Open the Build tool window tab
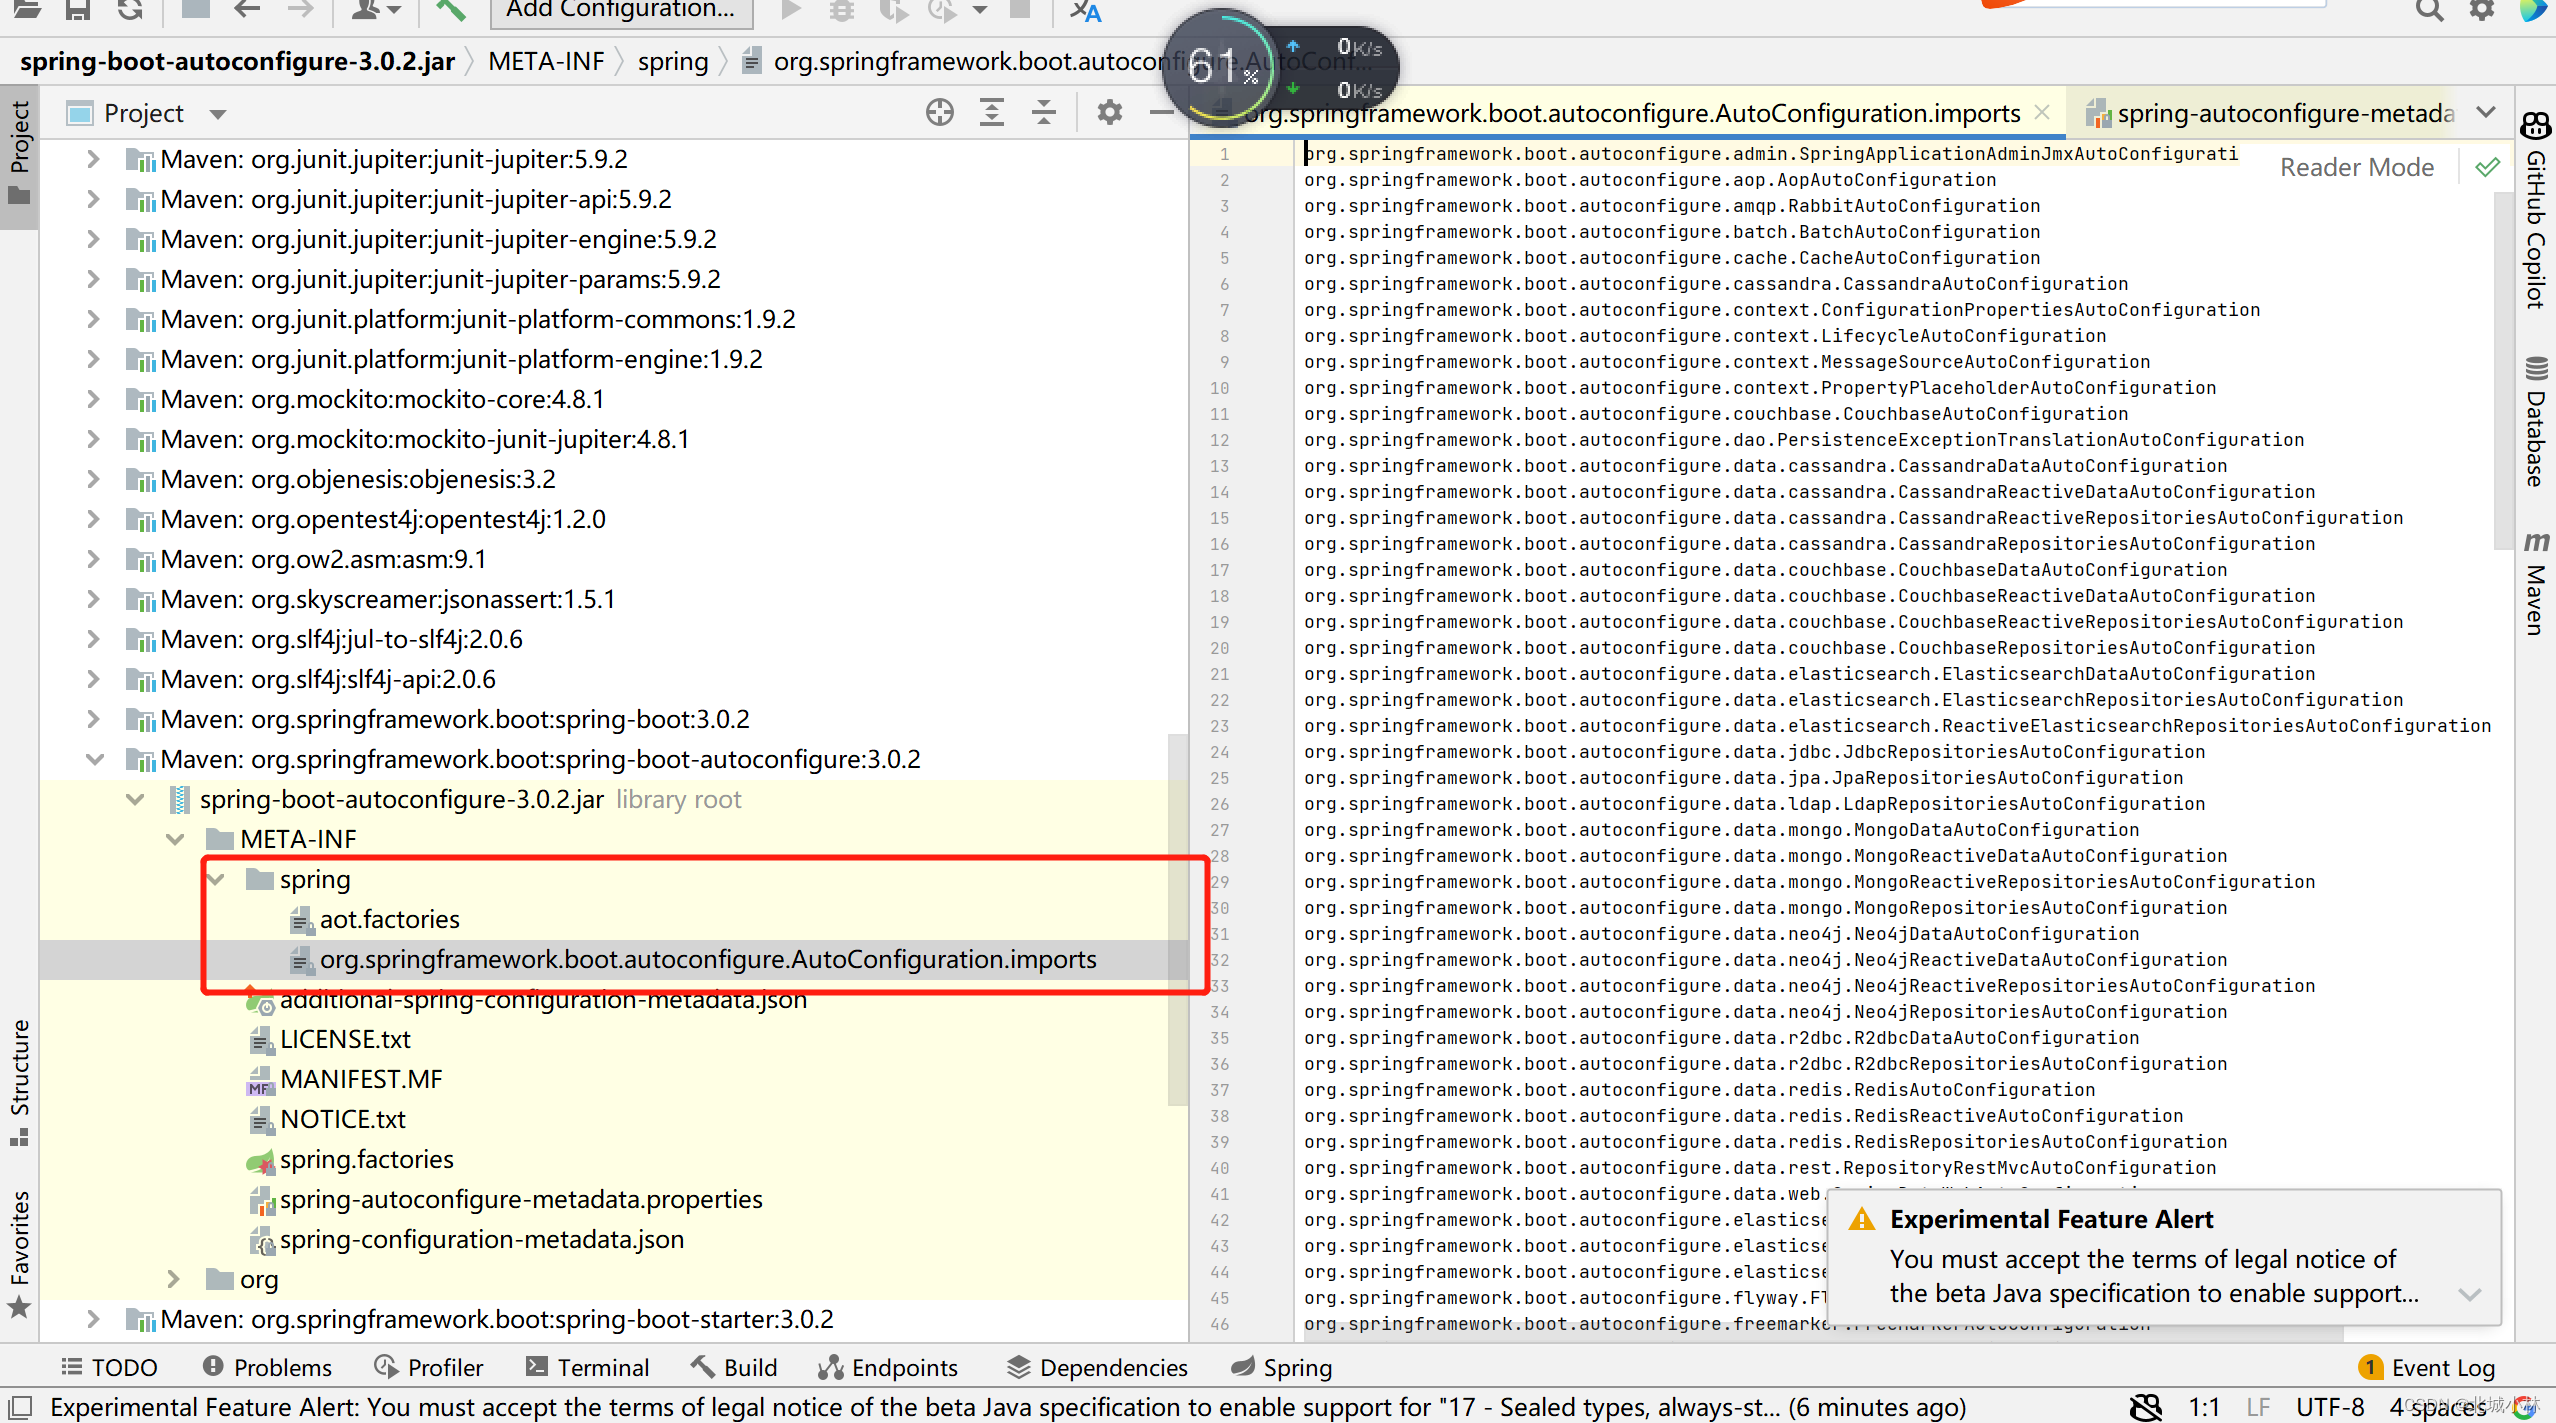Screen dimensions: 2556x1423 click(x=734, y=1367)
